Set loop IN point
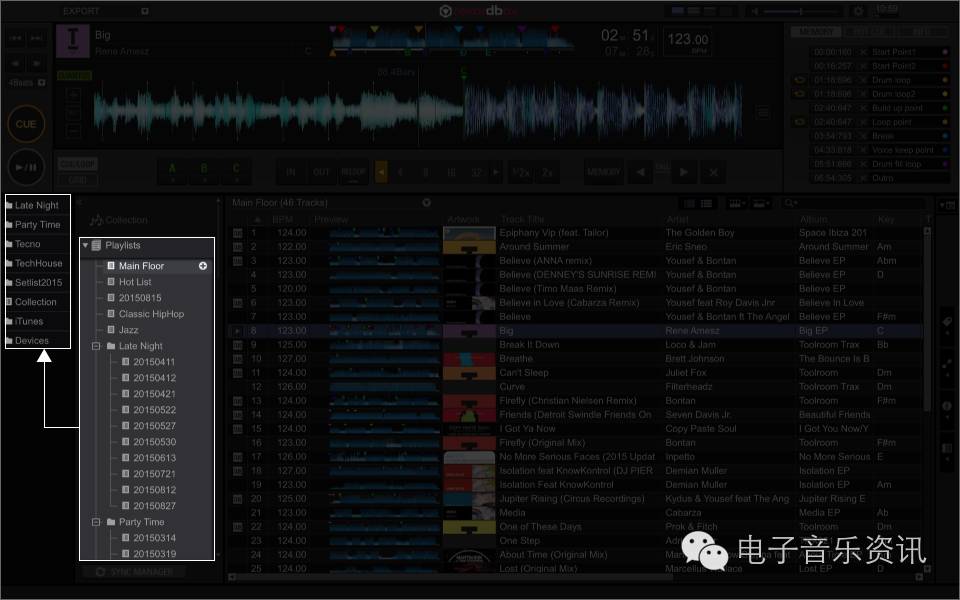 pyautogui.click(x=291, y=172)
